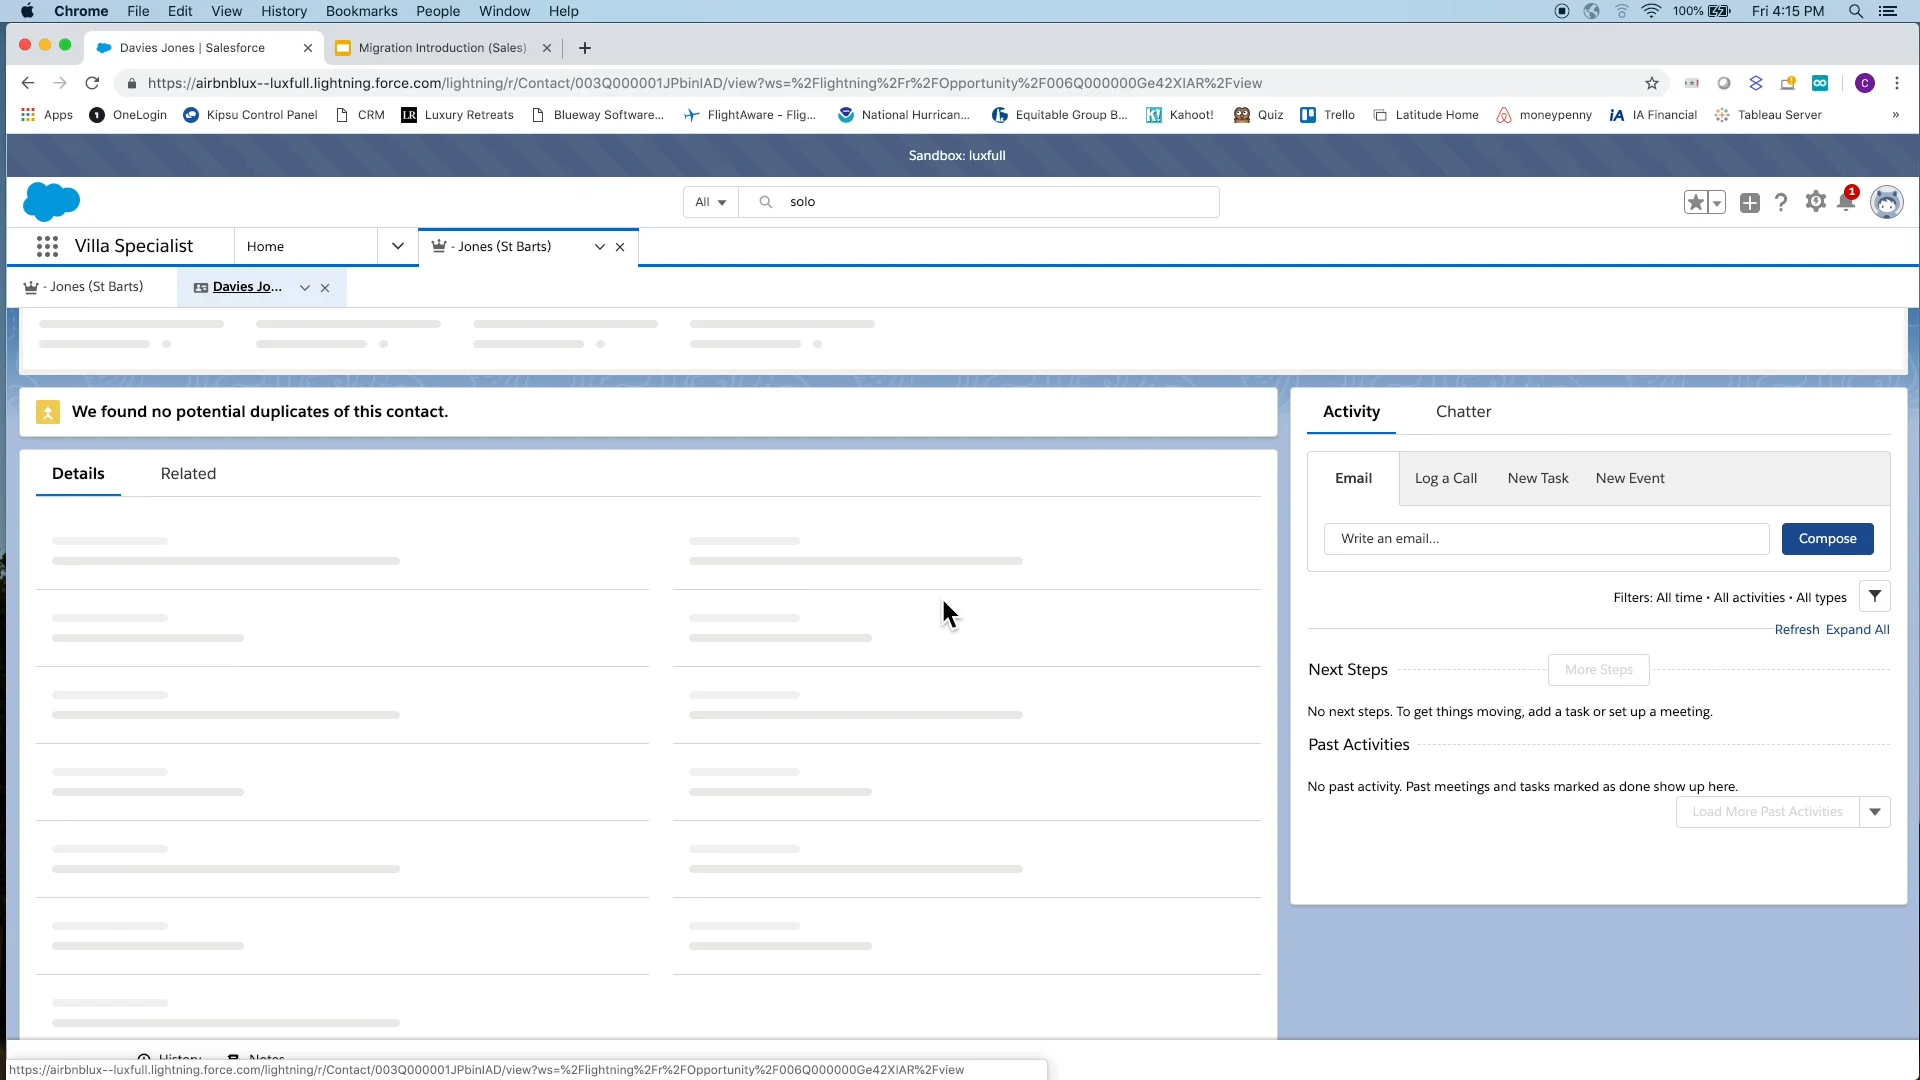This screenshot has height=1080, width=1920.
Task: Click the macOS Spotlight search icon
Action: pyautogui.click(x=1855, y=11)
